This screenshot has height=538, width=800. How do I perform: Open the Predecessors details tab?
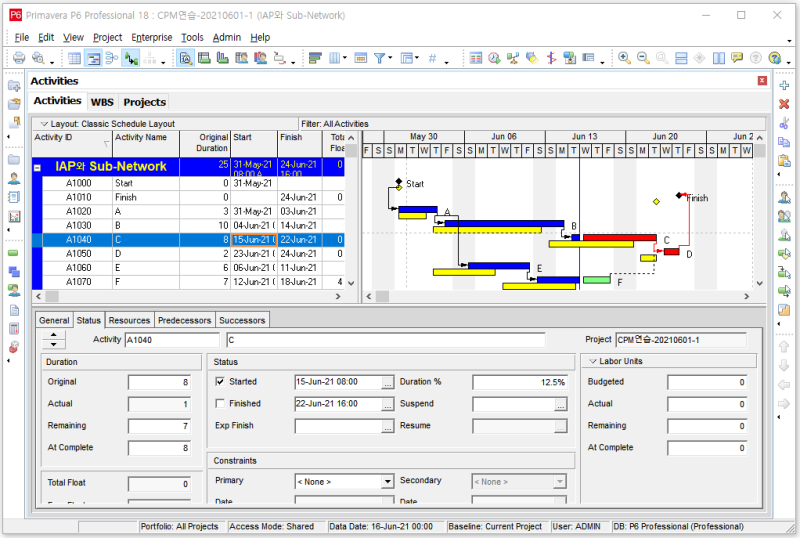pos(184,320)
